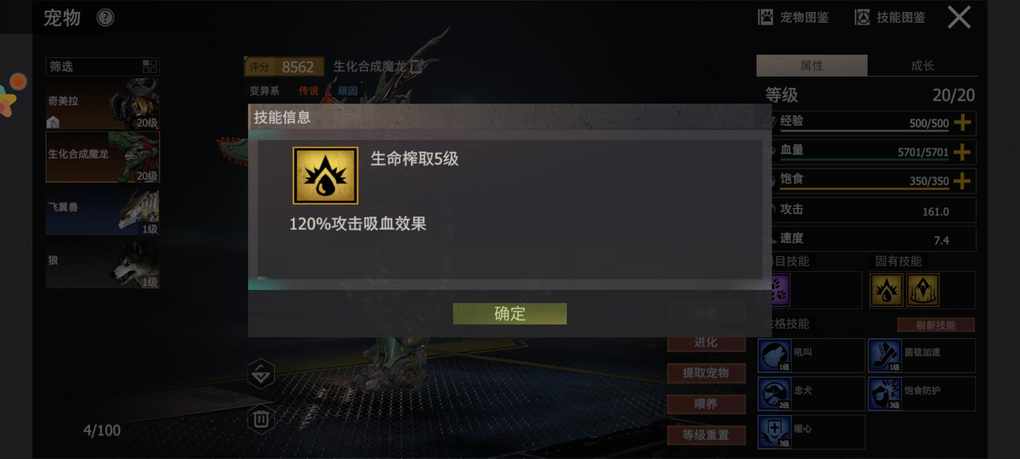Click the trash delete pet icon

point(261,419)
